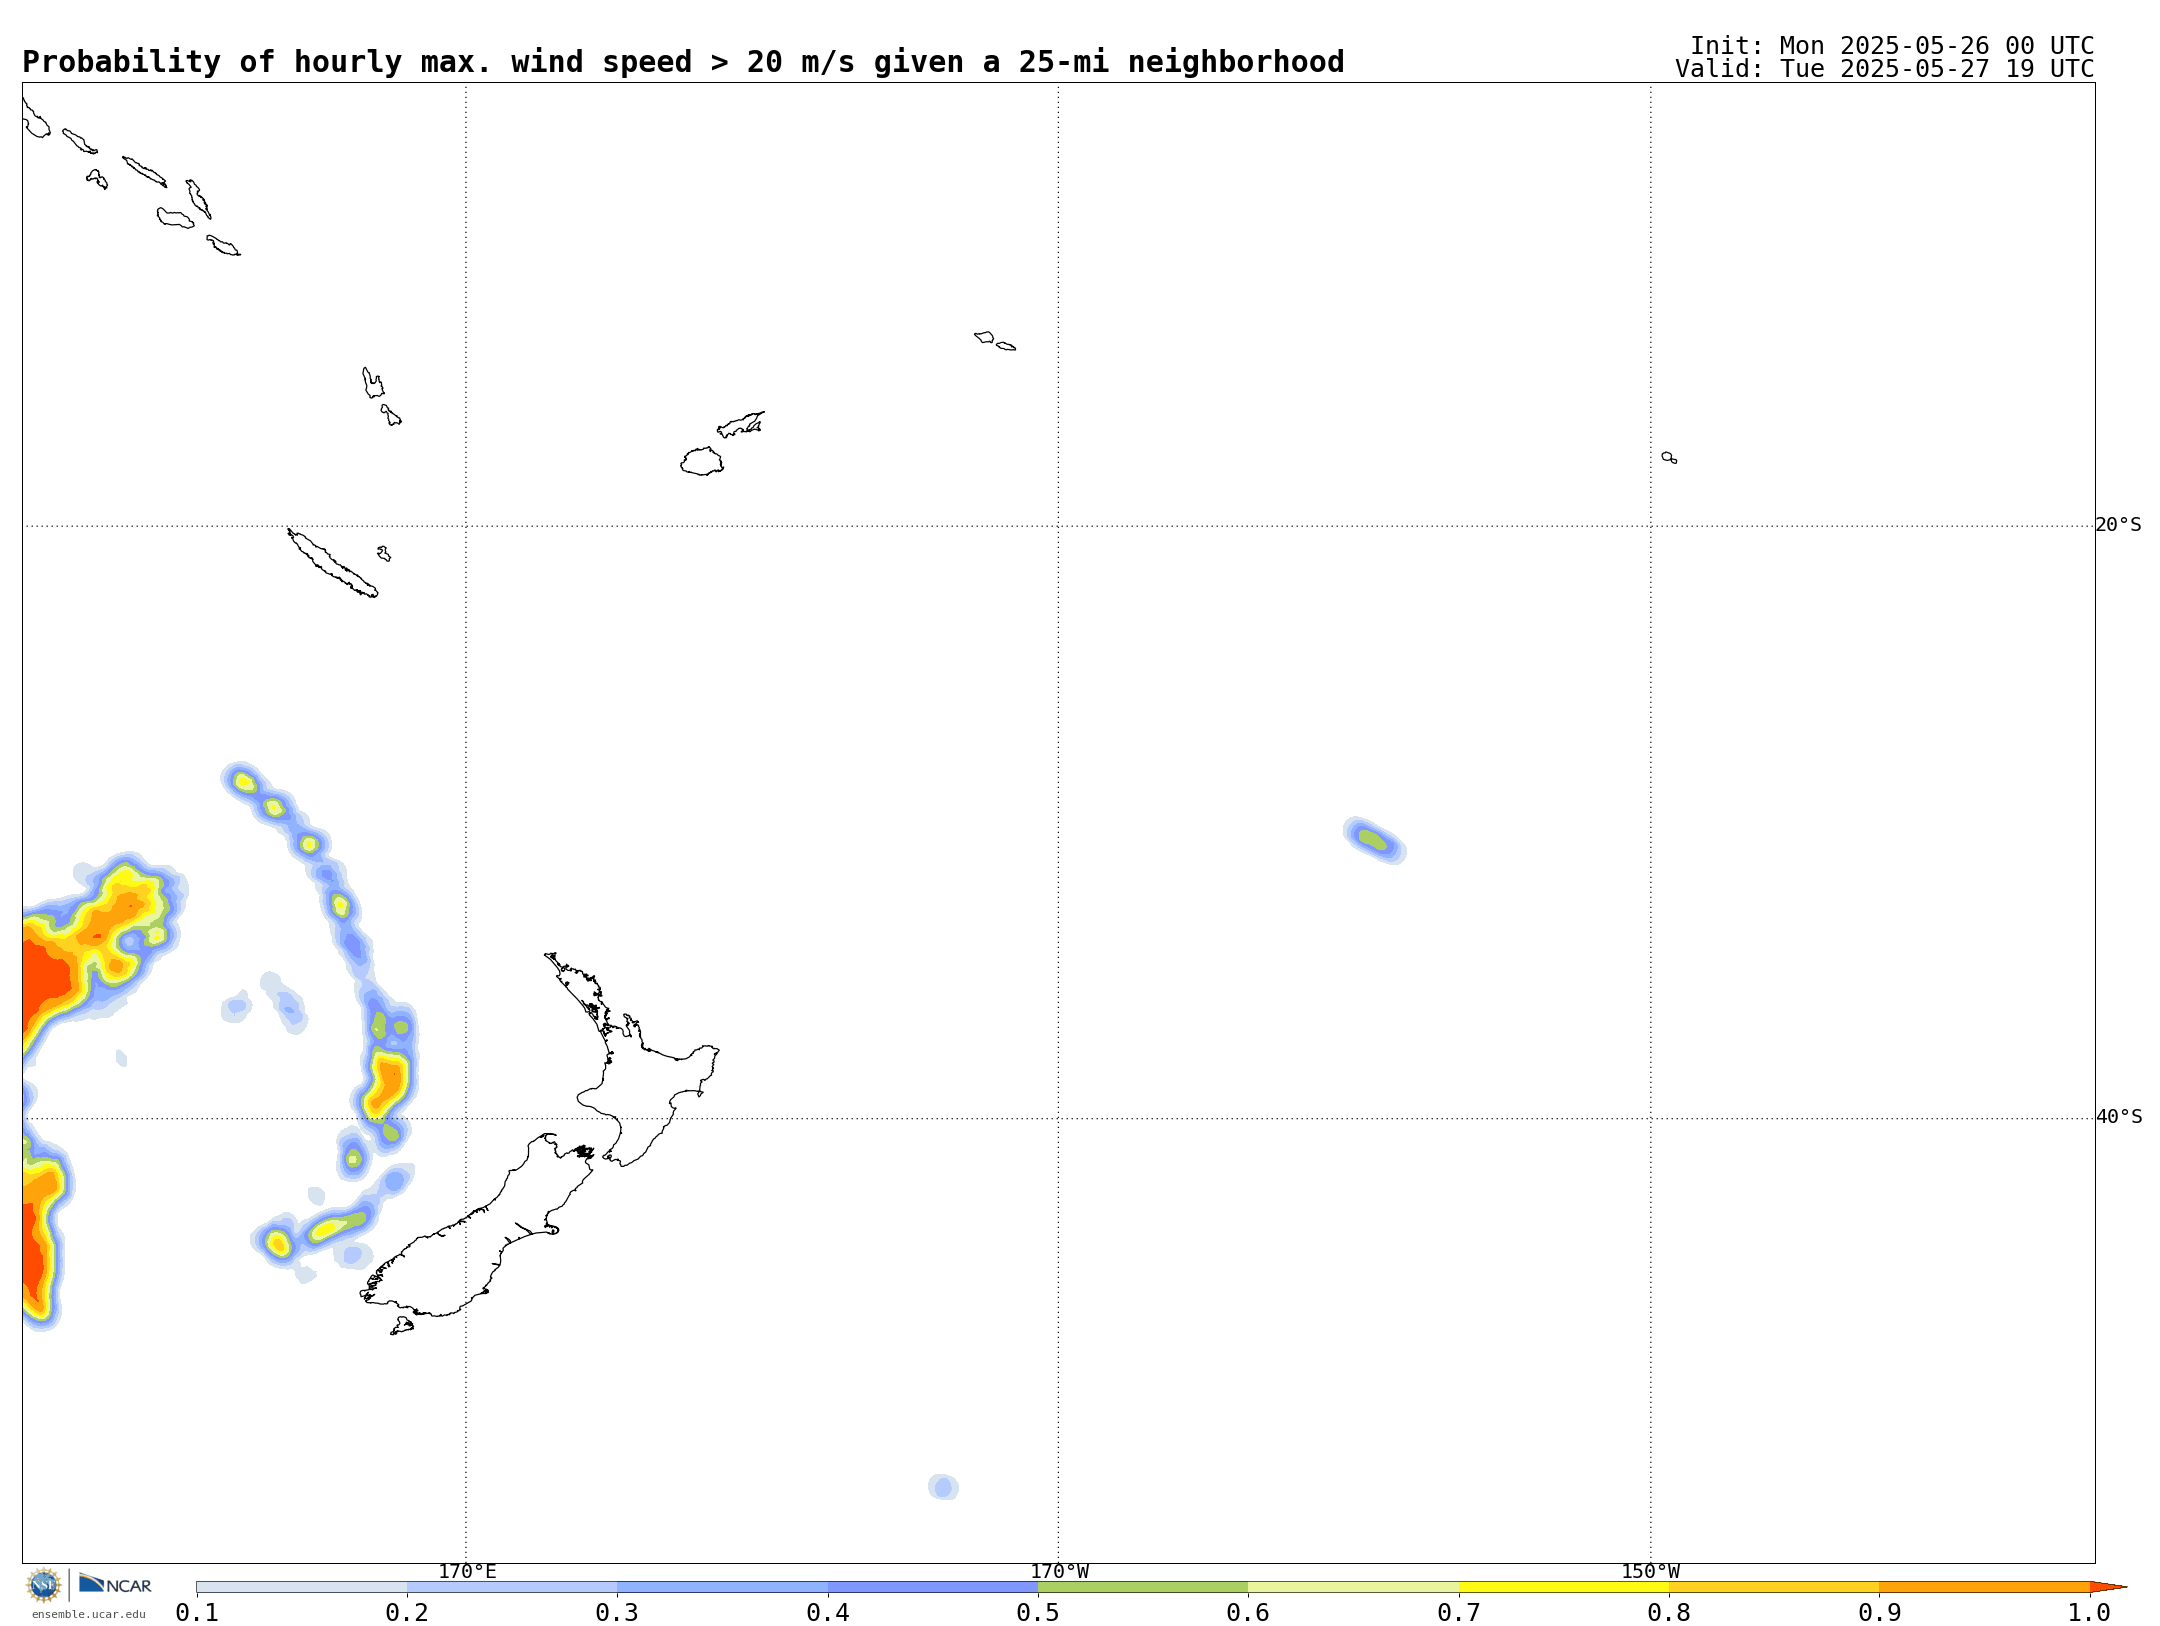Click the New Caledonia main island outline

[333, 563]
